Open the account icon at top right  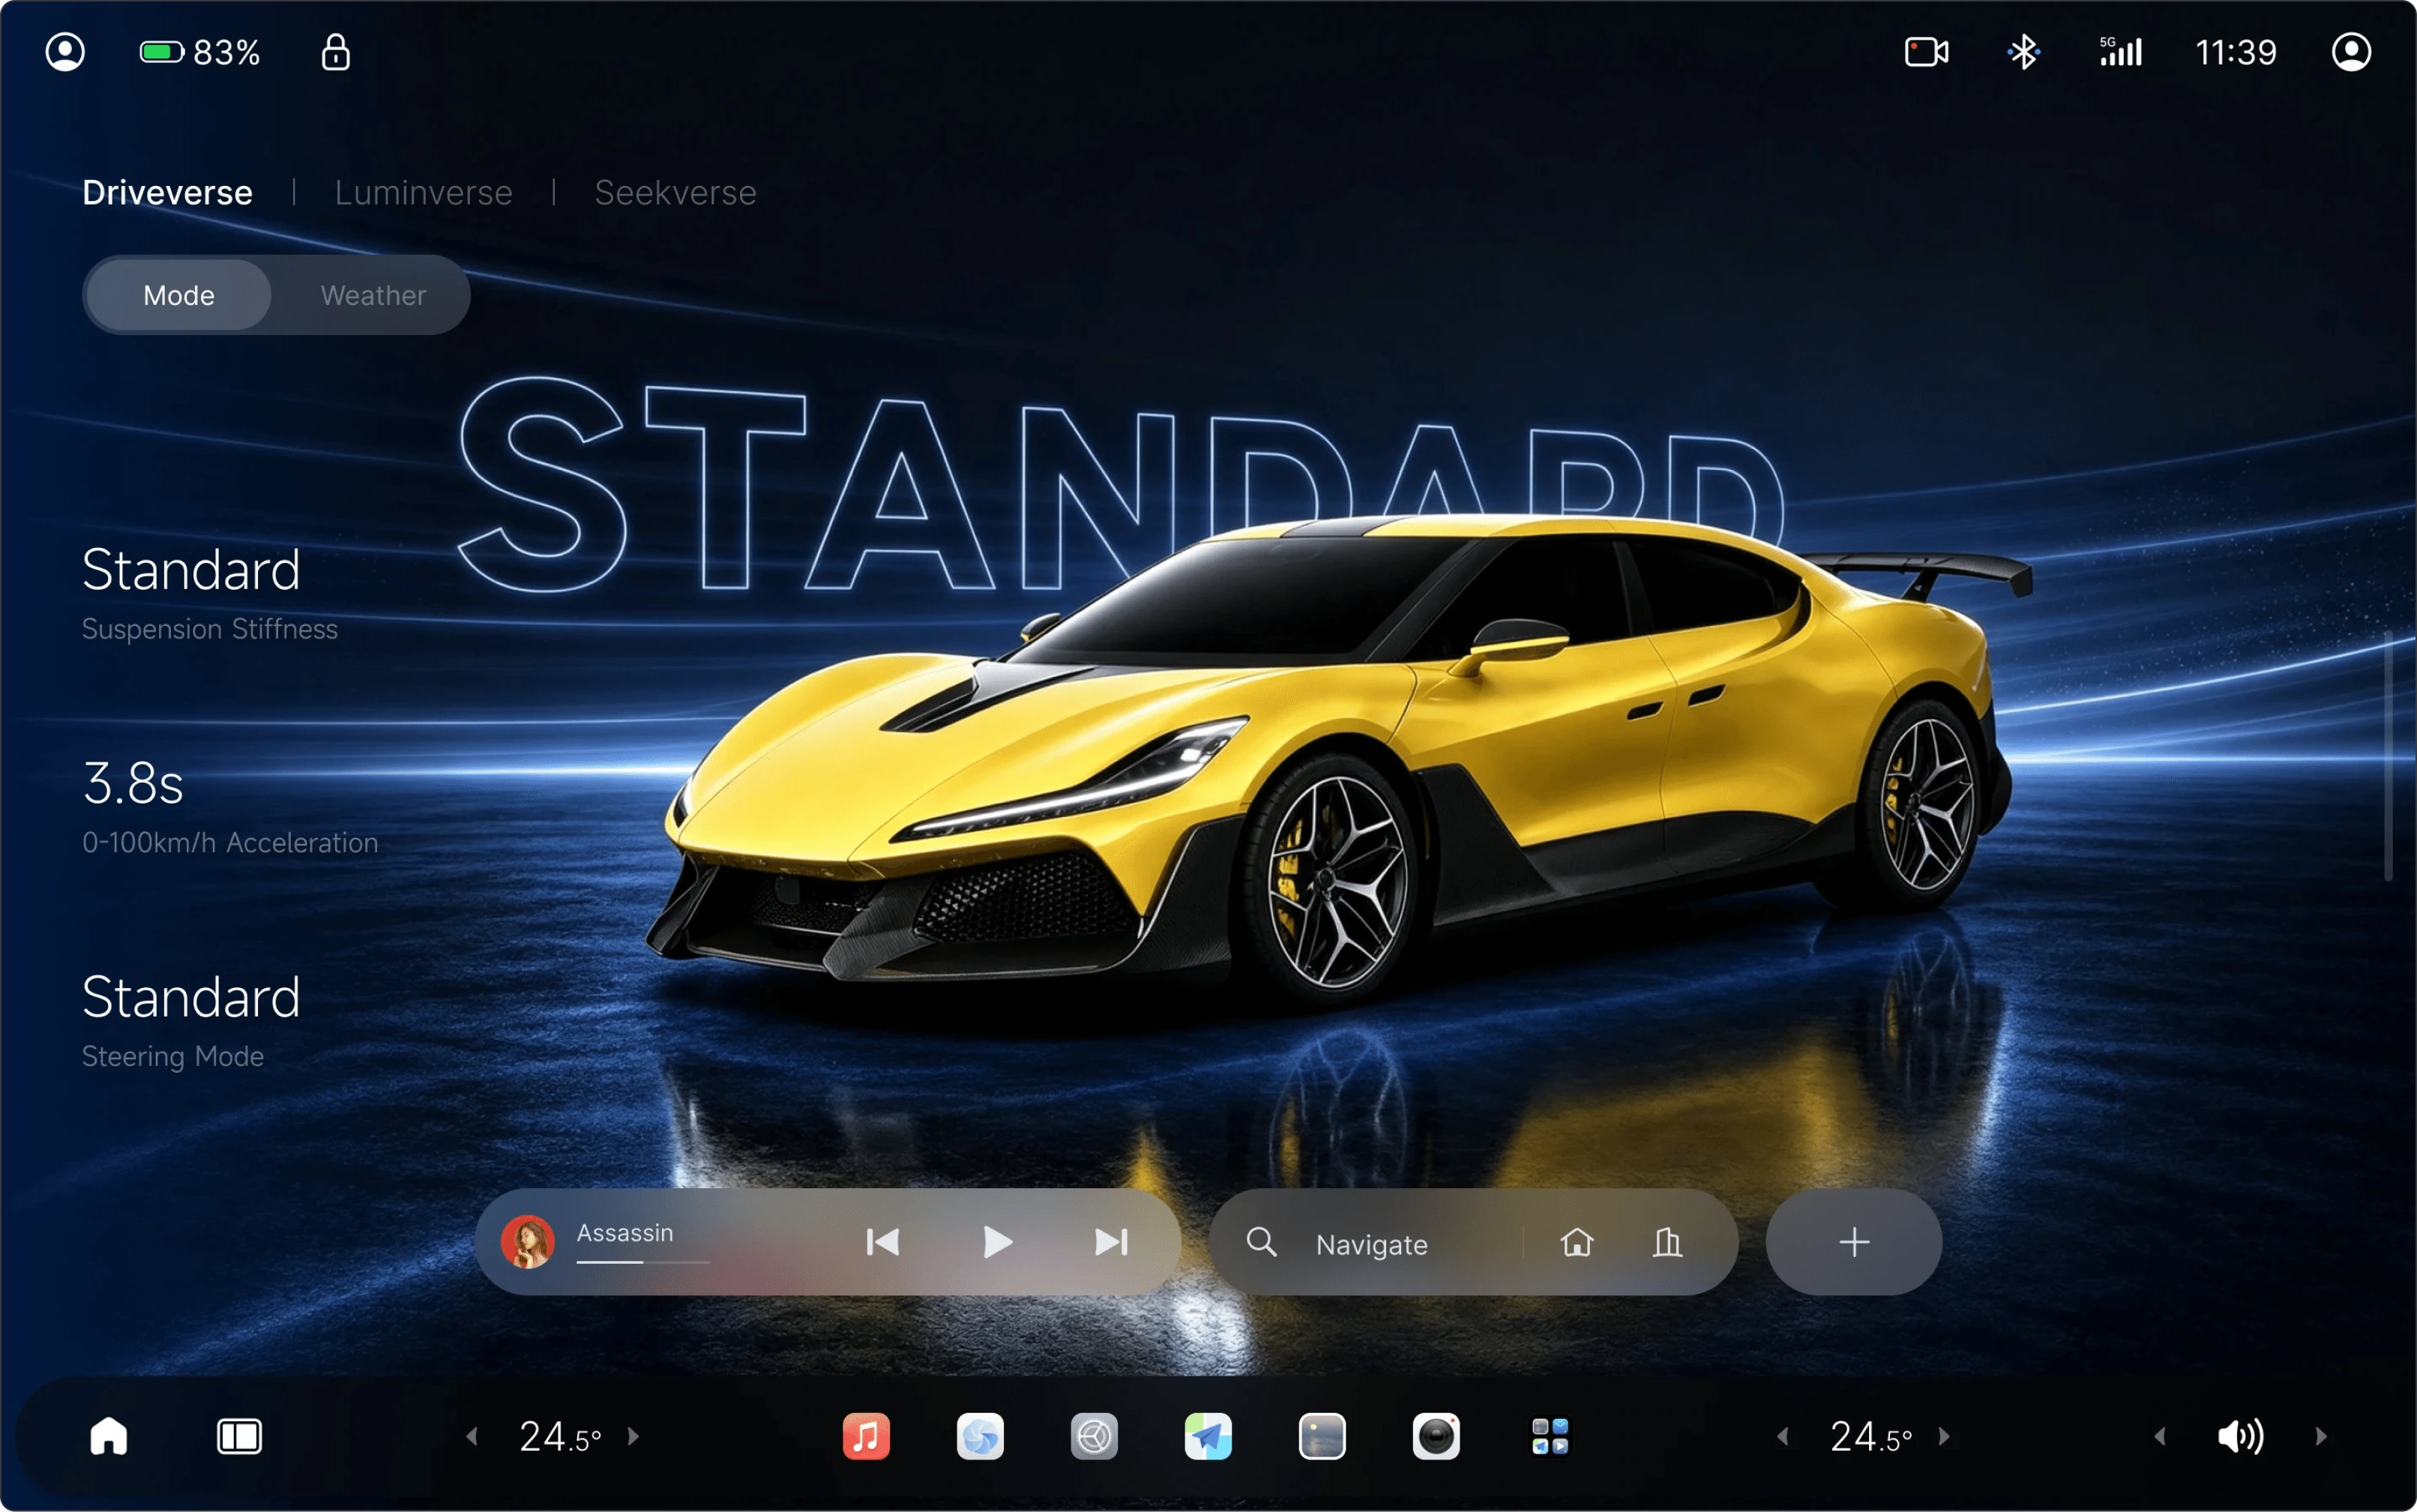pos(2351,52)
